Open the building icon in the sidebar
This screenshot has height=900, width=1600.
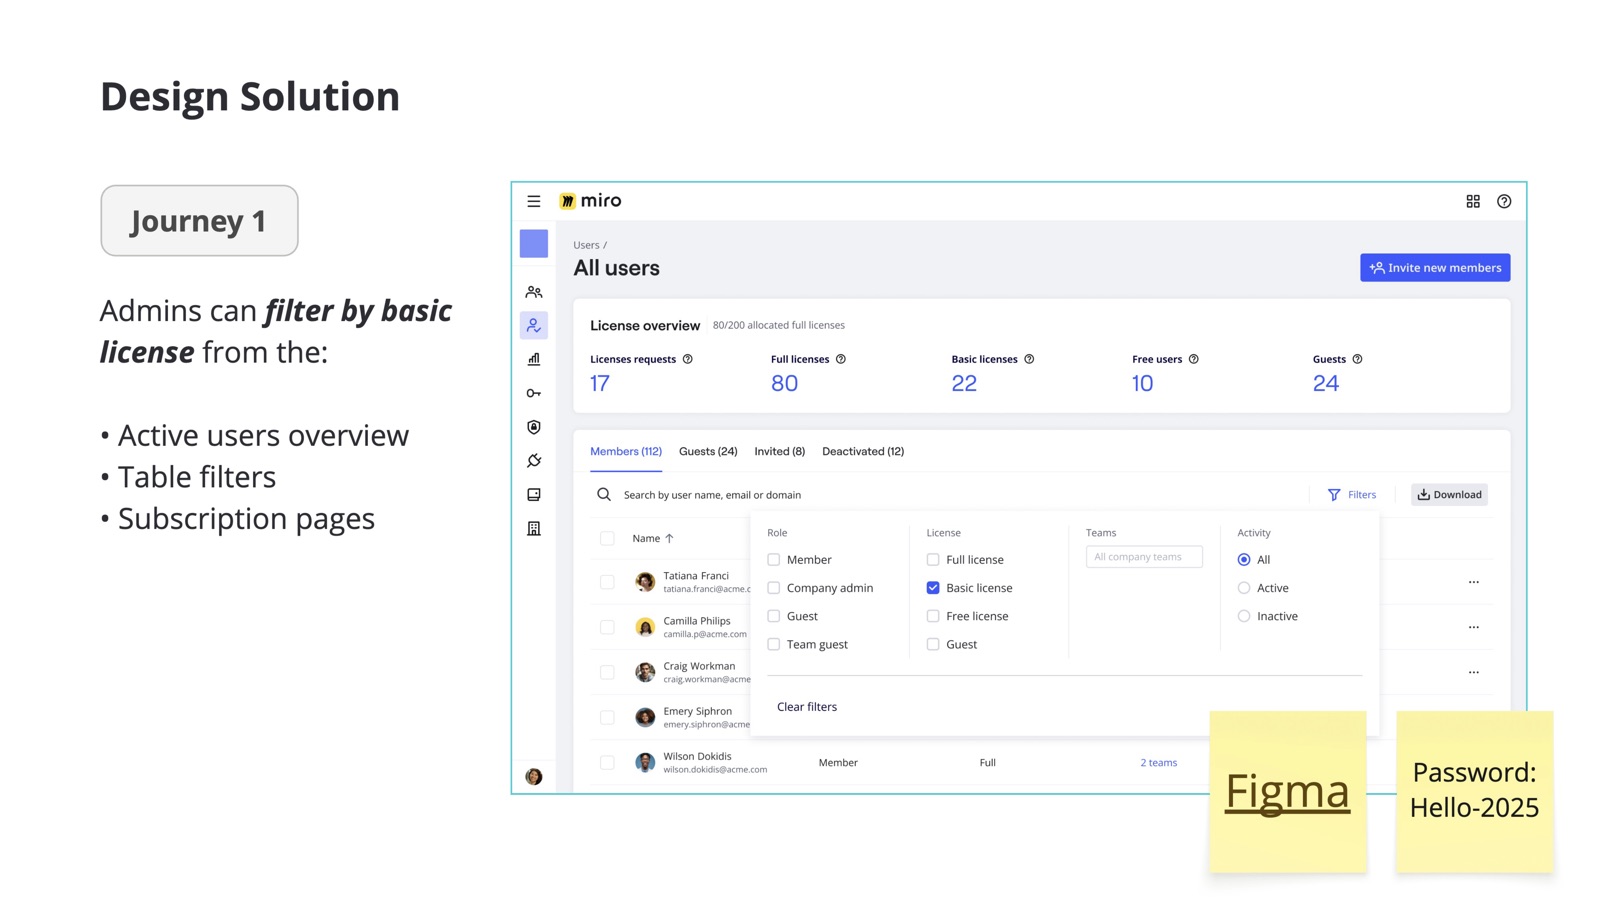coord(534,528)
